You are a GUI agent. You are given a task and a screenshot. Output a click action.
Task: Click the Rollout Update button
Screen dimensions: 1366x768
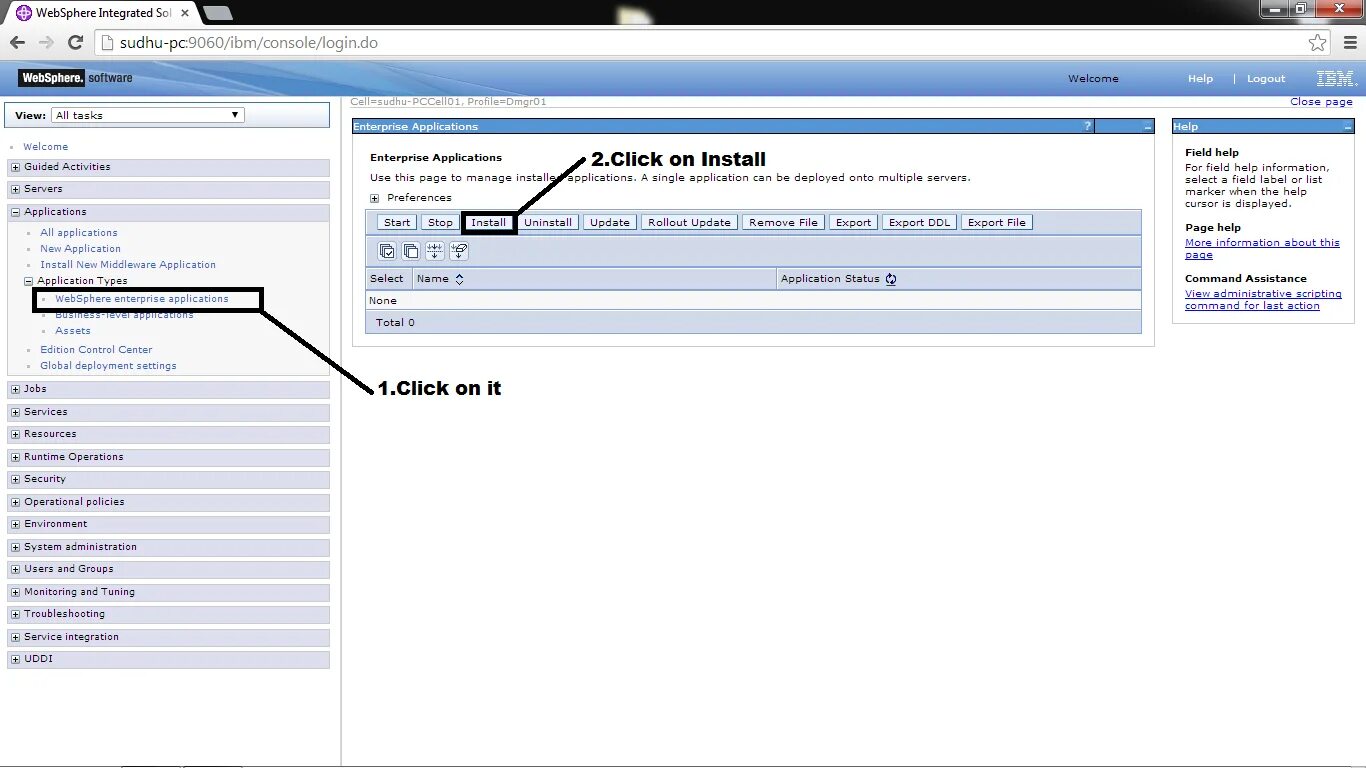[689, 223]
